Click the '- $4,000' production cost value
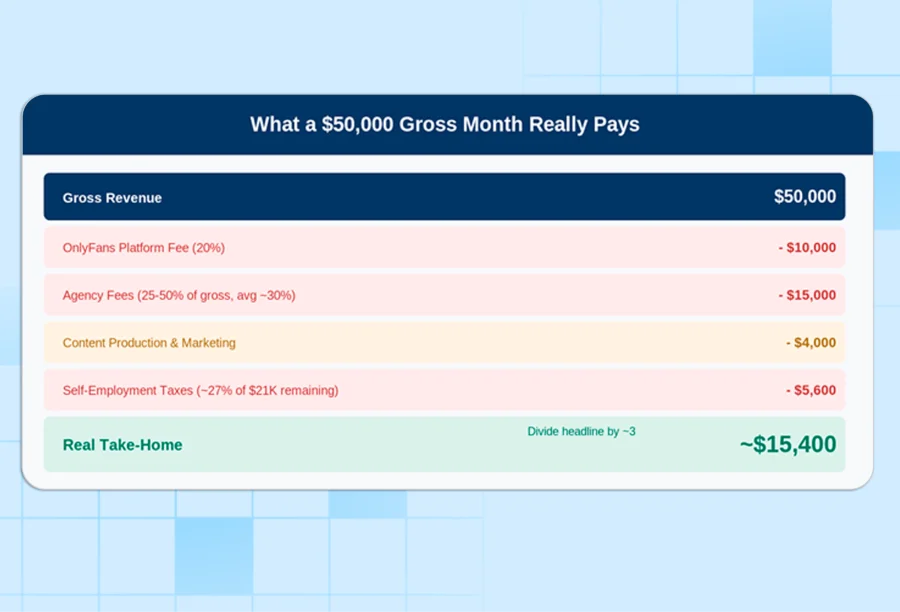 click(810, 343)
